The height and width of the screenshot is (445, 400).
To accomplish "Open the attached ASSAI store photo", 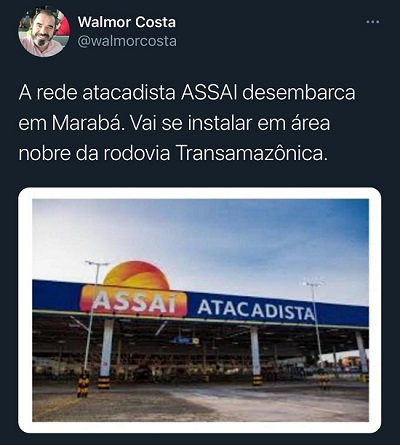I will point(200,310).
